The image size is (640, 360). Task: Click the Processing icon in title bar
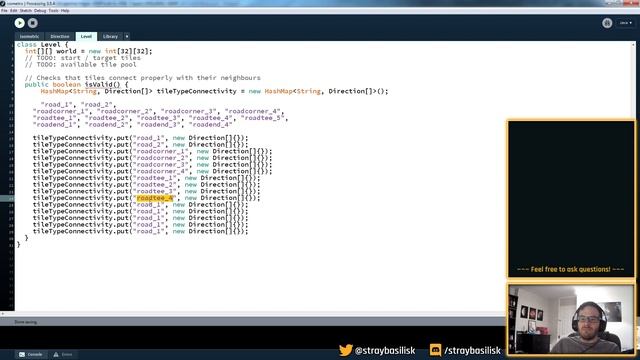[x=3, y=3]
